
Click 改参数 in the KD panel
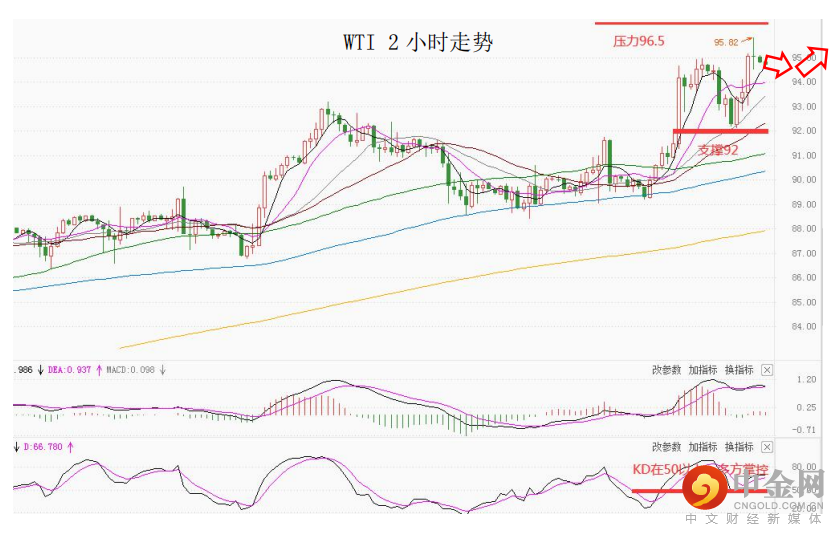[666, 447]
